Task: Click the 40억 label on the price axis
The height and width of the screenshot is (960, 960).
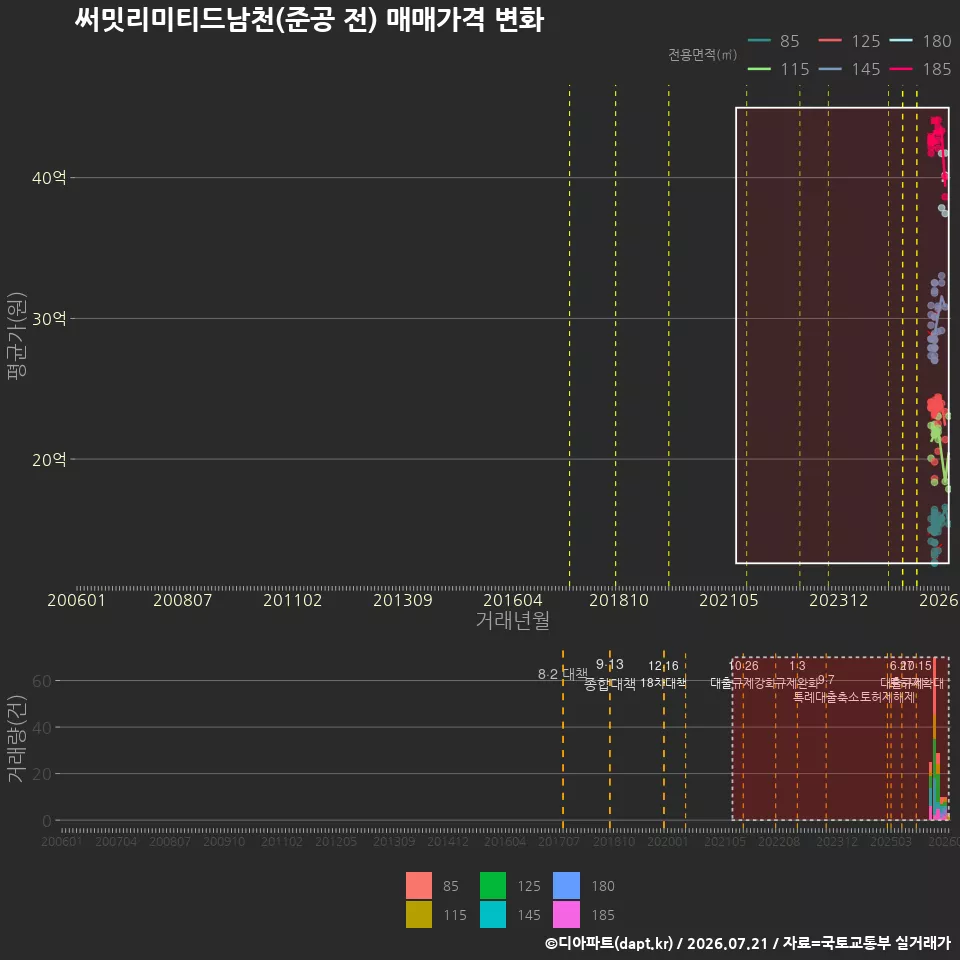Action: (49, 178)
